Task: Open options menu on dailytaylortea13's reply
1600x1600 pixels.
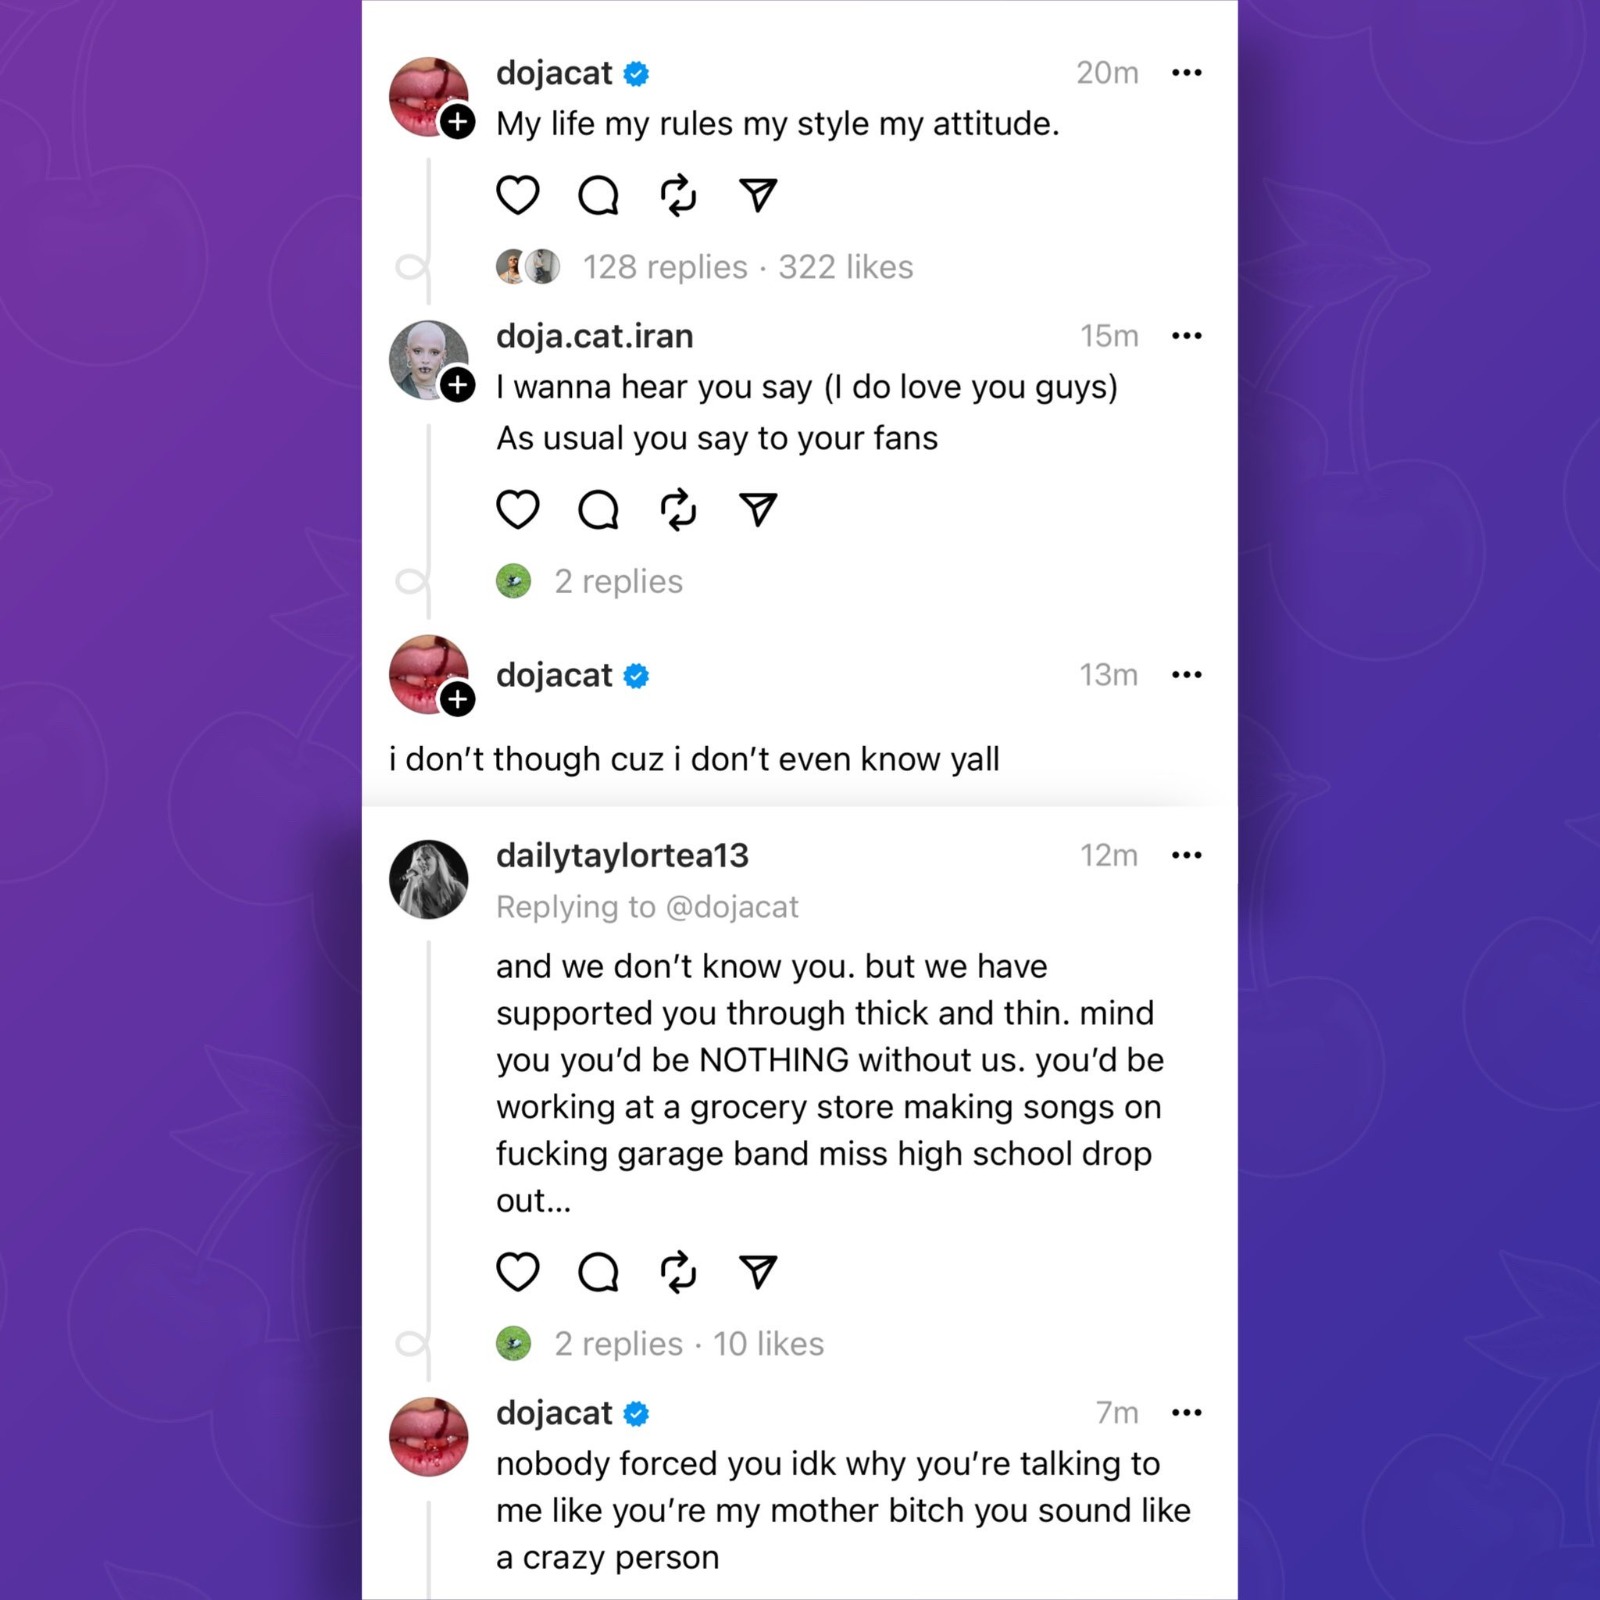Action: point(1186,854)
